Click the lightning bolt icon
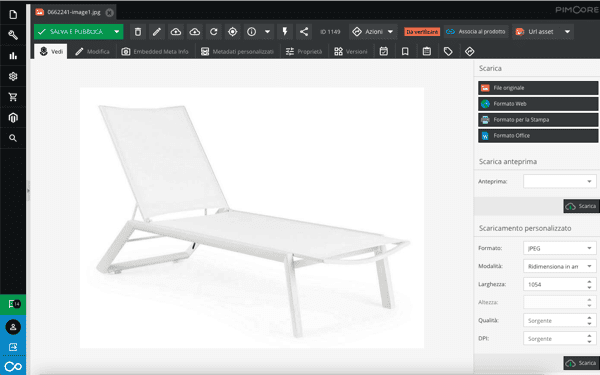Viewport: 600px width, 375px height. (285, 32)
